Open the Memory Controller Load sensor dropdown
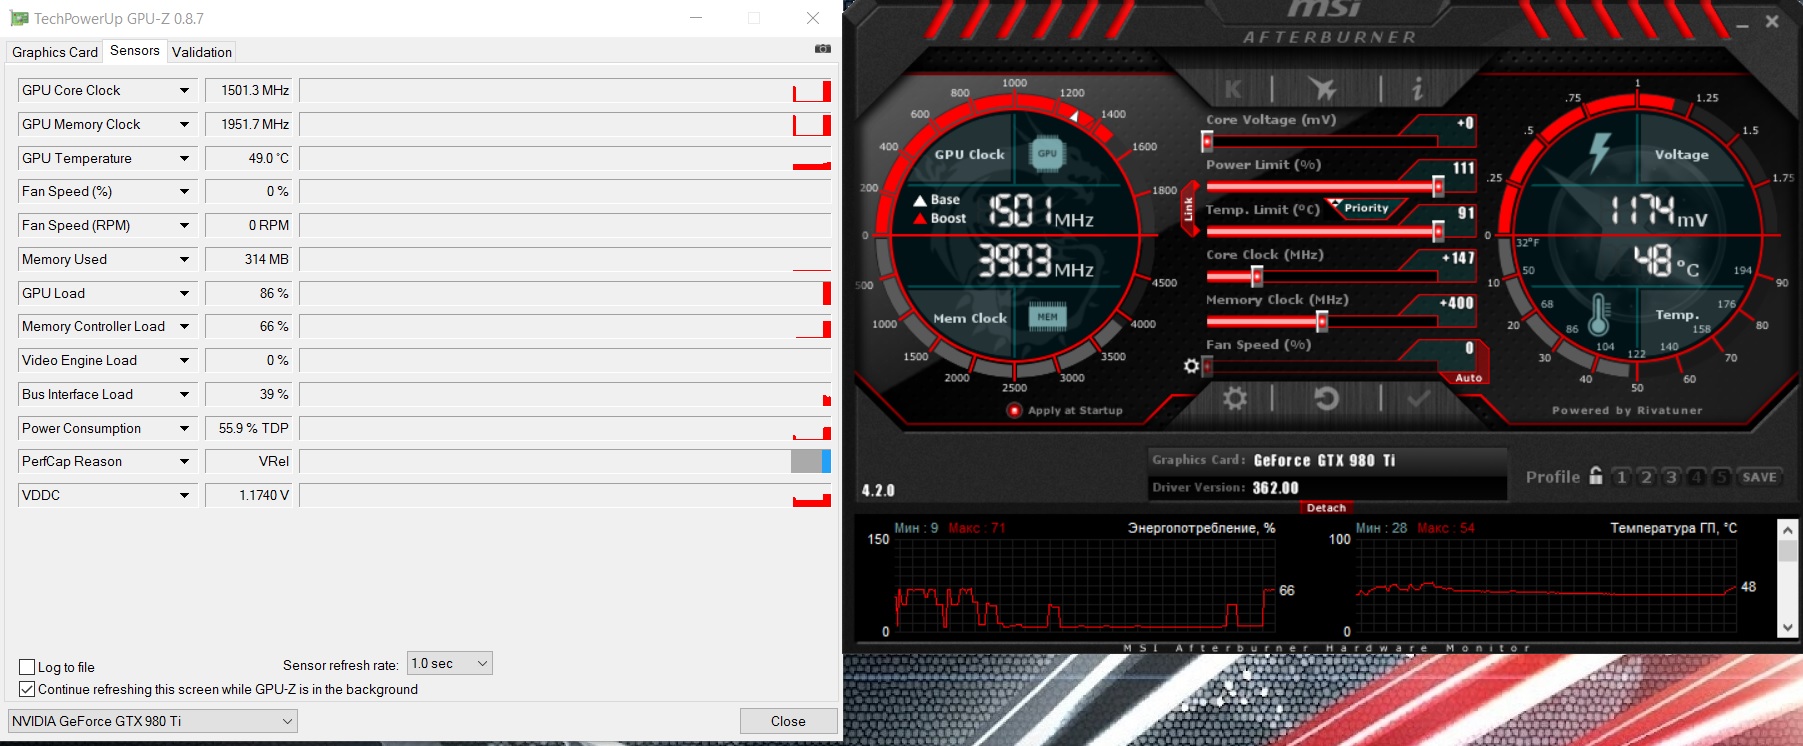Screen dimensions: 1803x746 [x=184, y=326]
